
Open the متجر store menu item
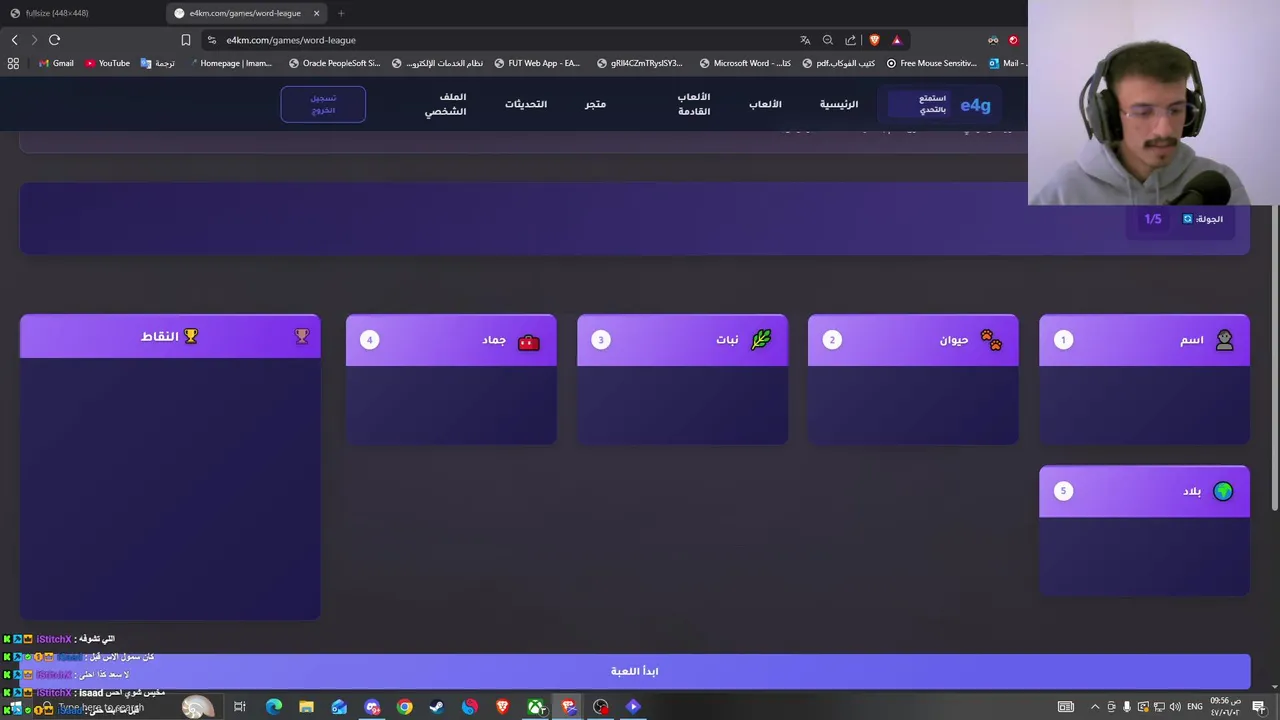596,104
